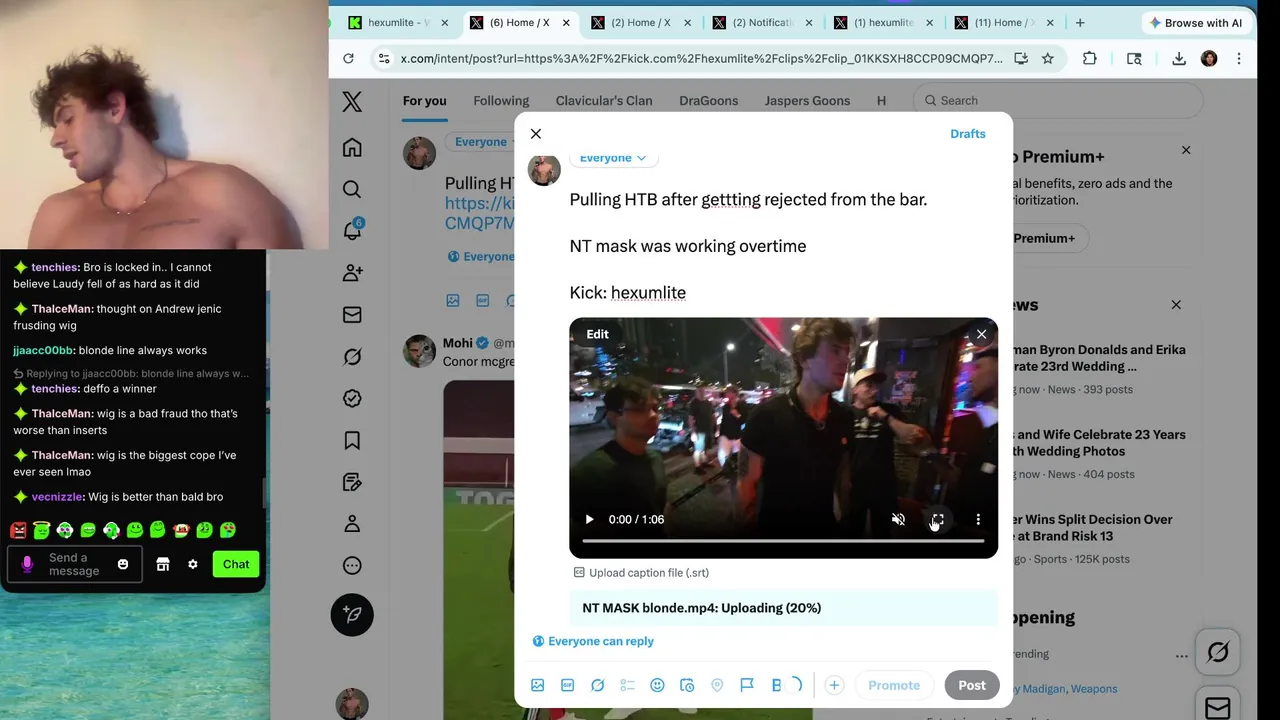Click the Post button
The height and width of the screenshot is (720, 1280).
click(972, 685)
